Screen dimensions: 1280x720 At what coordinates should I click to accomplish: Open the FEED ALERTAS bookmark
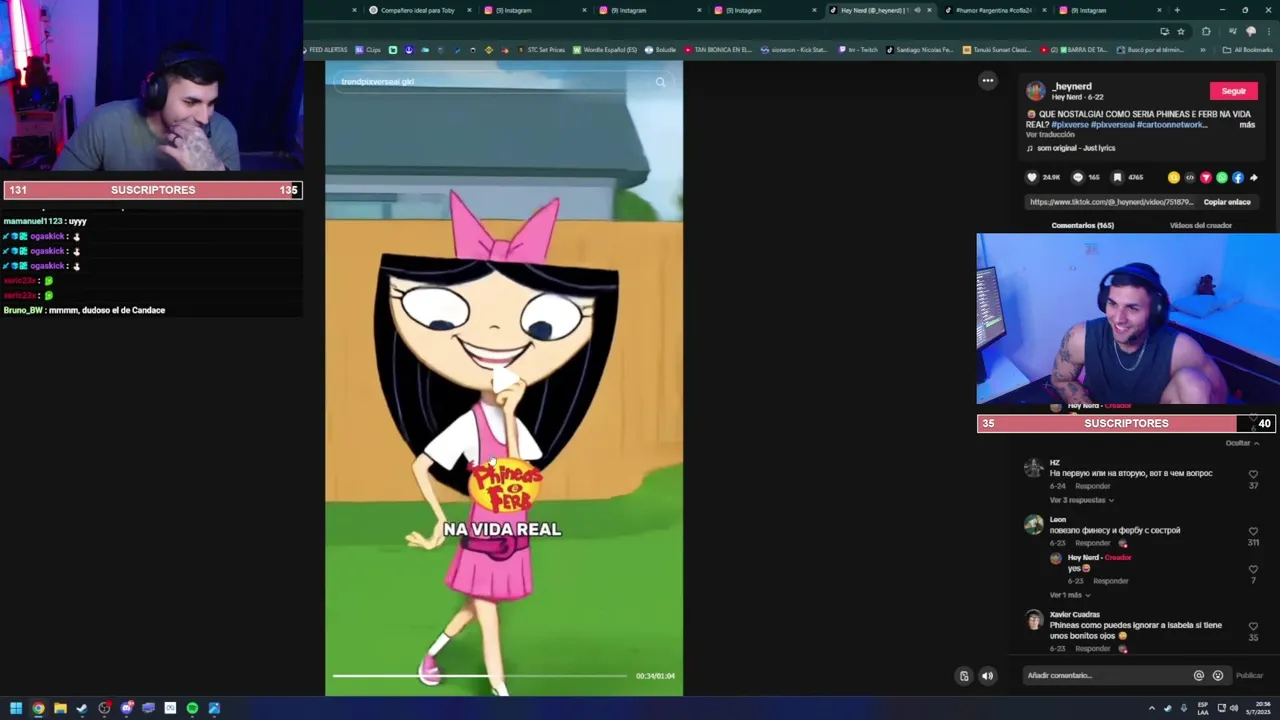(325, 50)
